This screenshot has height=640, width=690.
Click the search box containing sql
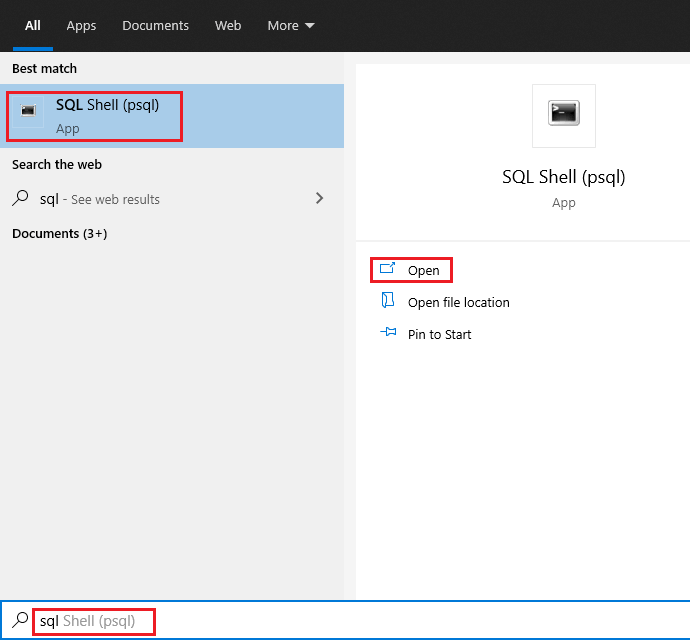click(345, 620)
